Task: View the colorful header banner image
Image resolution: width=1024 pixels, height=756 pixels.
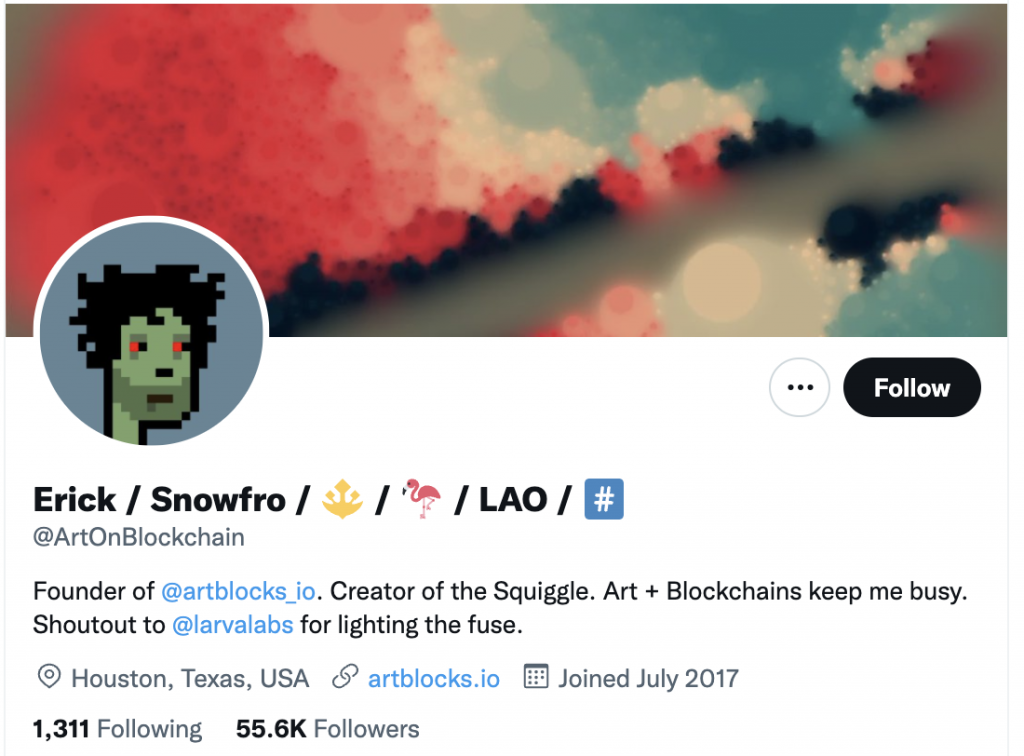Action: 506,170
